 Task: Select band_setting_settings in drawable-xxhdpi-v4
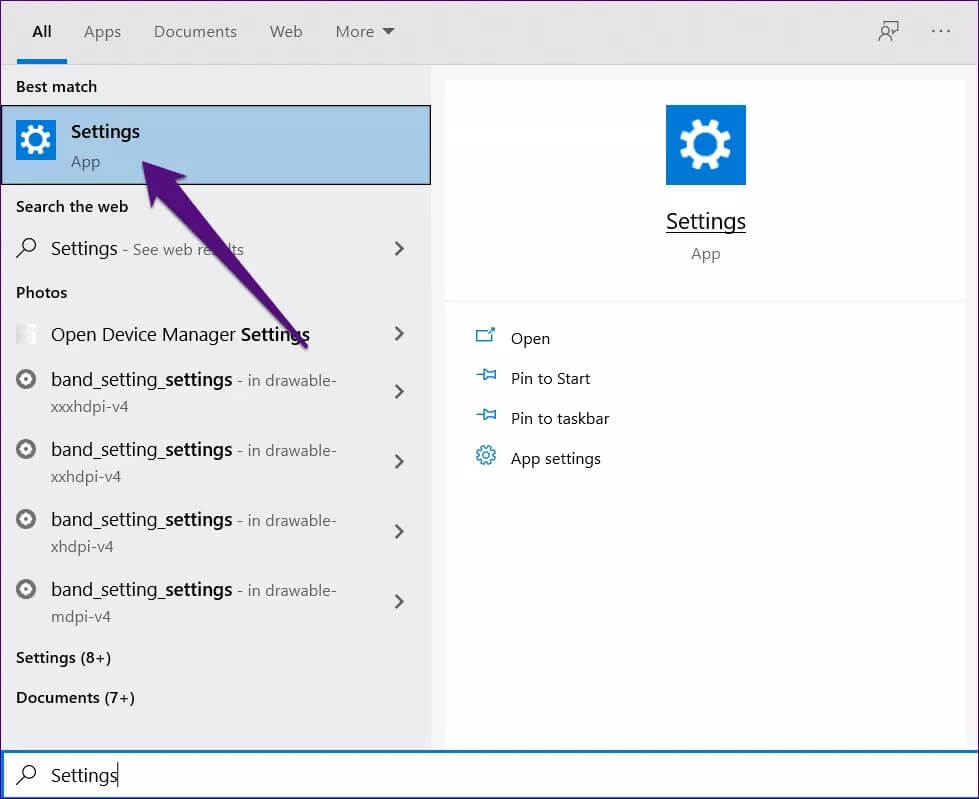point(216,462)
